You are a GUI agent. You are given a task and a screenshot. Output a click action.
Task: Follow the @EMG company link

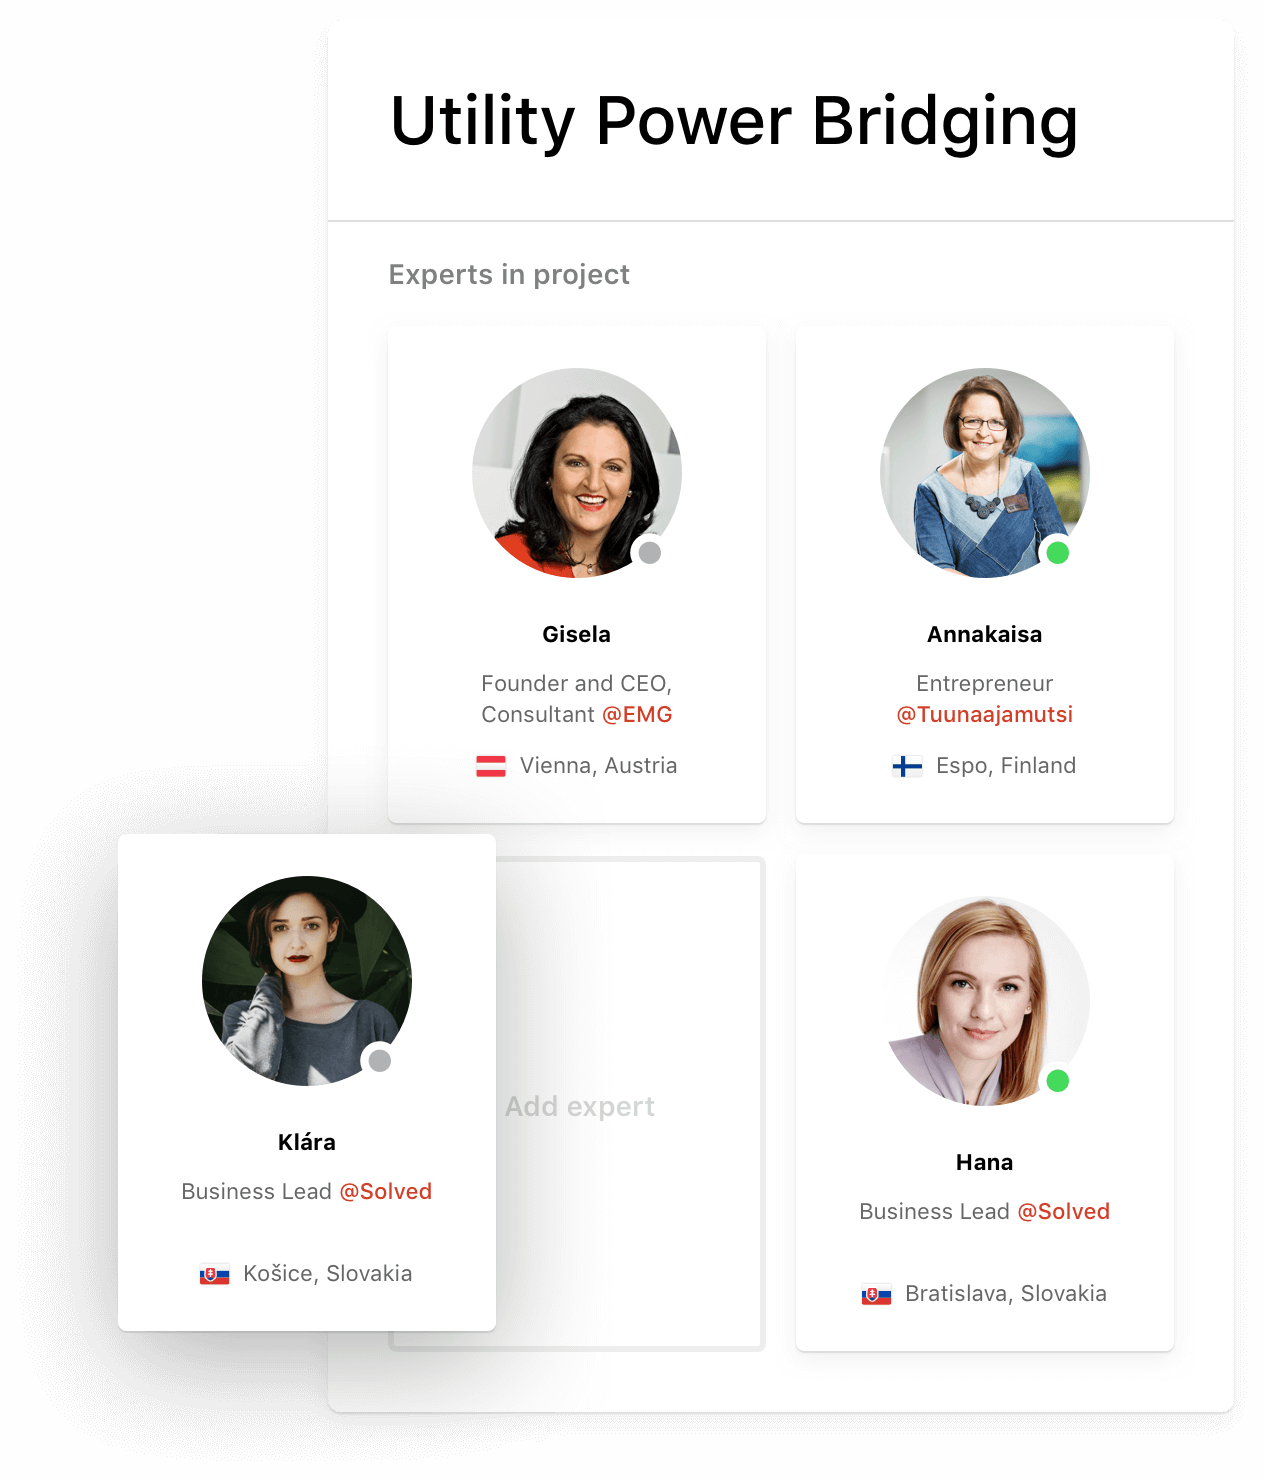click(x=637, y=715)
